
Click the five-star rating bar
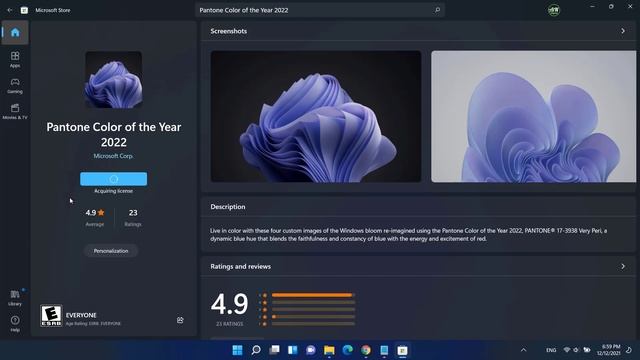[313, 295]
